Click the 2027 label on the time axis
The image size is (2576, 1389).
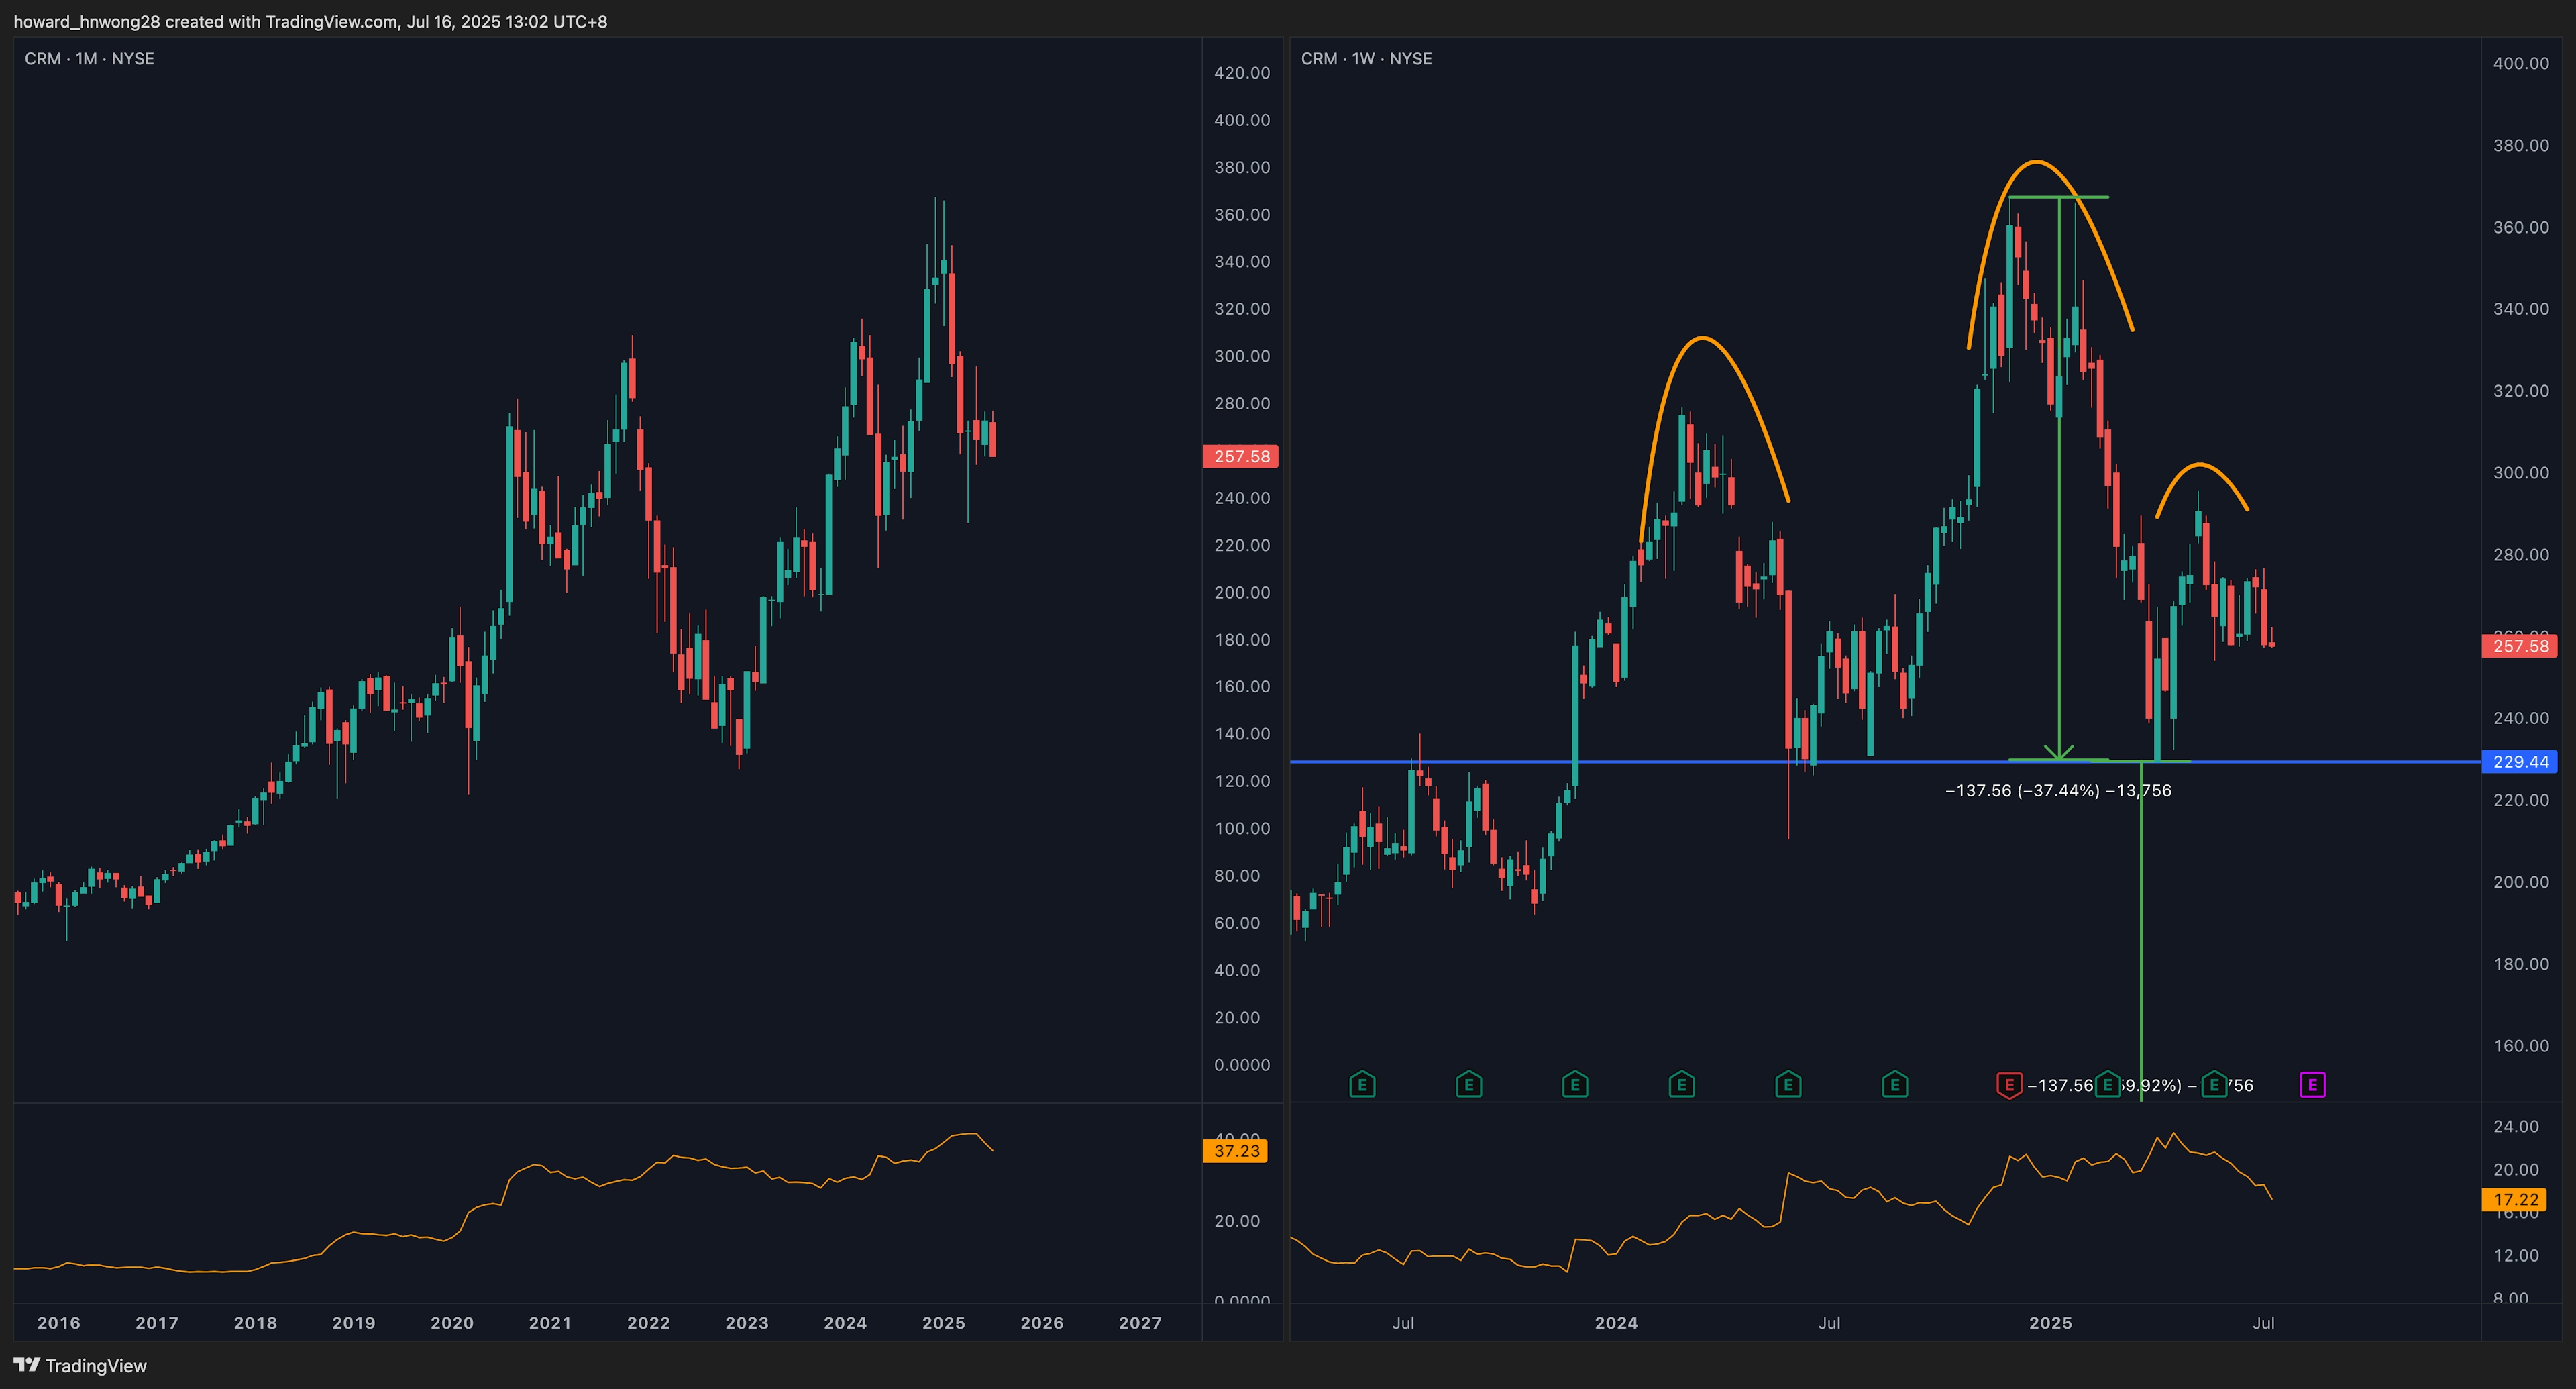1140,1323
